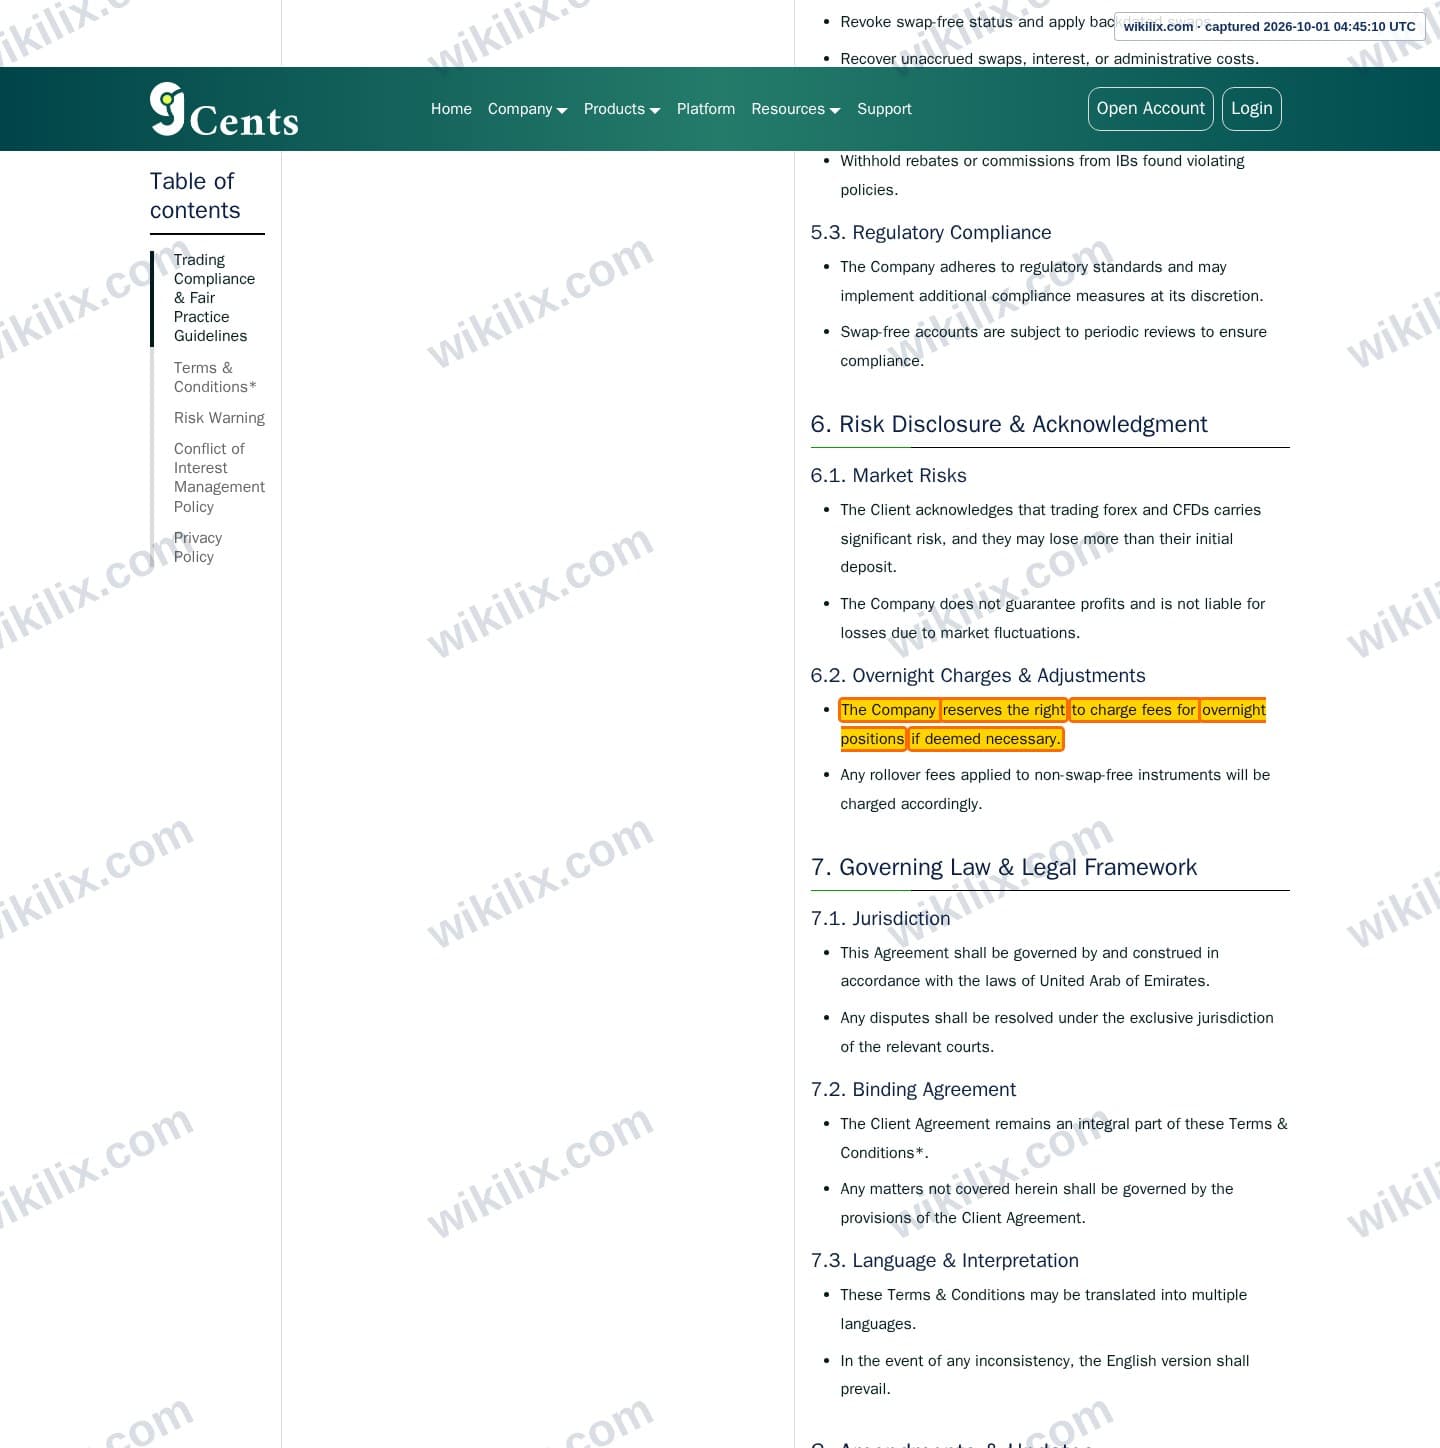1440x1448 pixels.
Task: Click '7.3. Language & Interpretation' subheading
Action: (945, 1260)
